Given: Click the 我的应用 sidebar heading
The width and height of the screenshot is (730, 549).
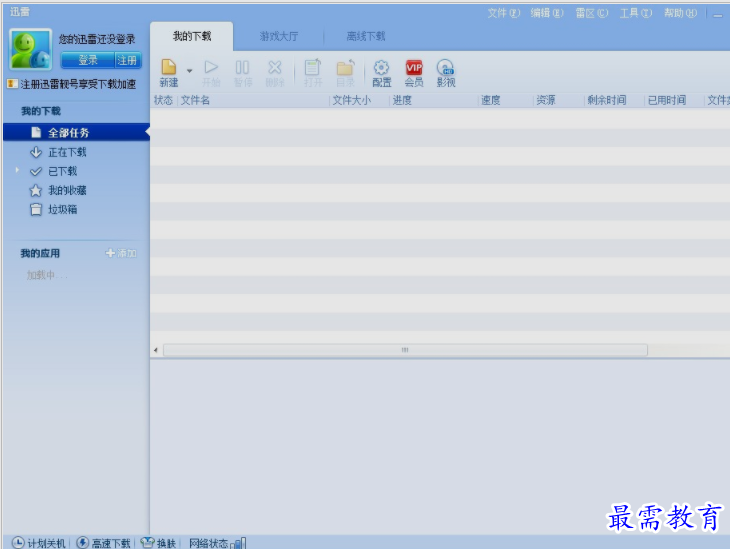Looking at the screenshot, I should coord(40,253).
